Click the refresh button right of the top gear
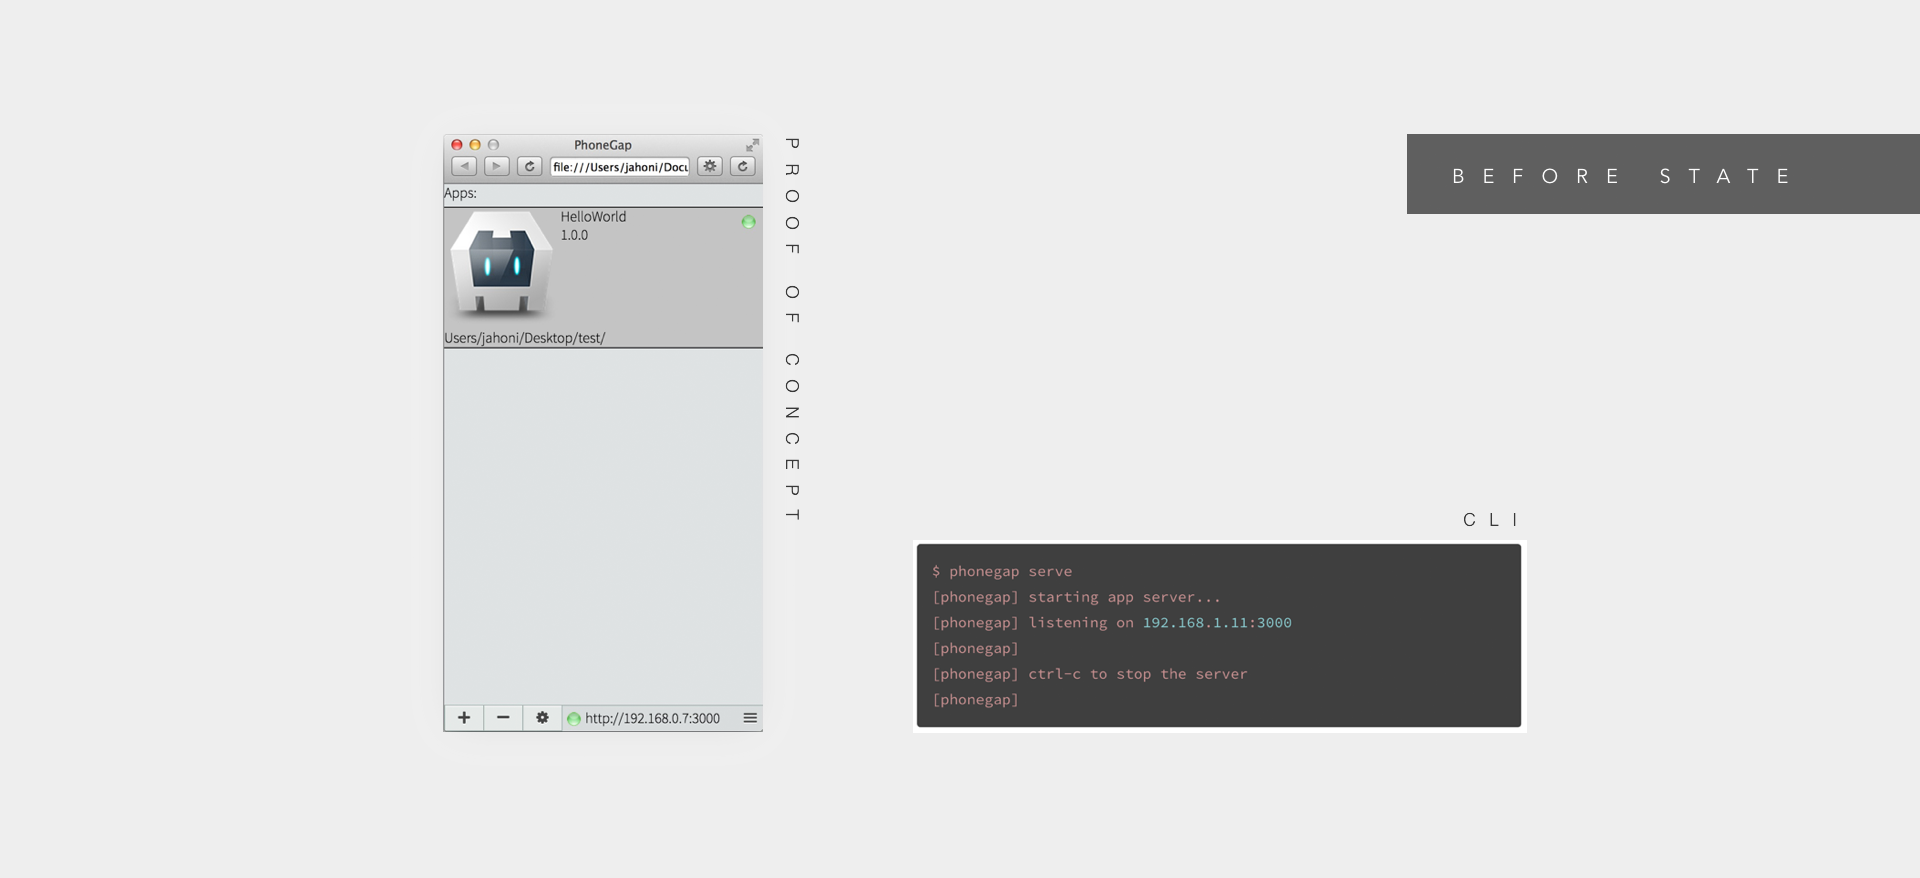 tap(743, 166)
